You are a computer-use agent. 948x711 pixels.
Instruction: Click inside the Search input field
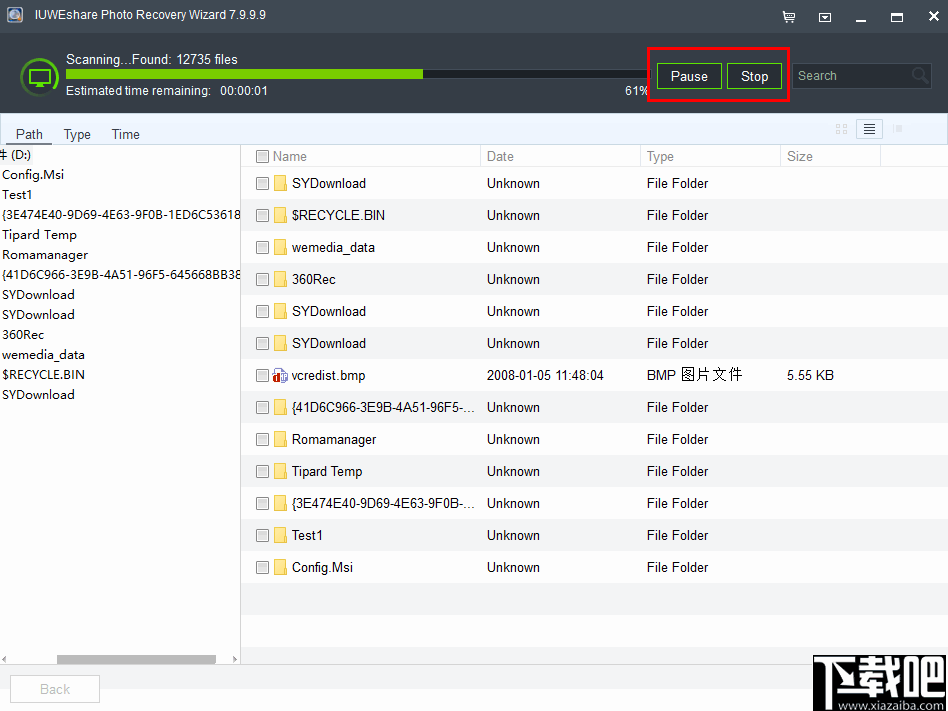855,75
